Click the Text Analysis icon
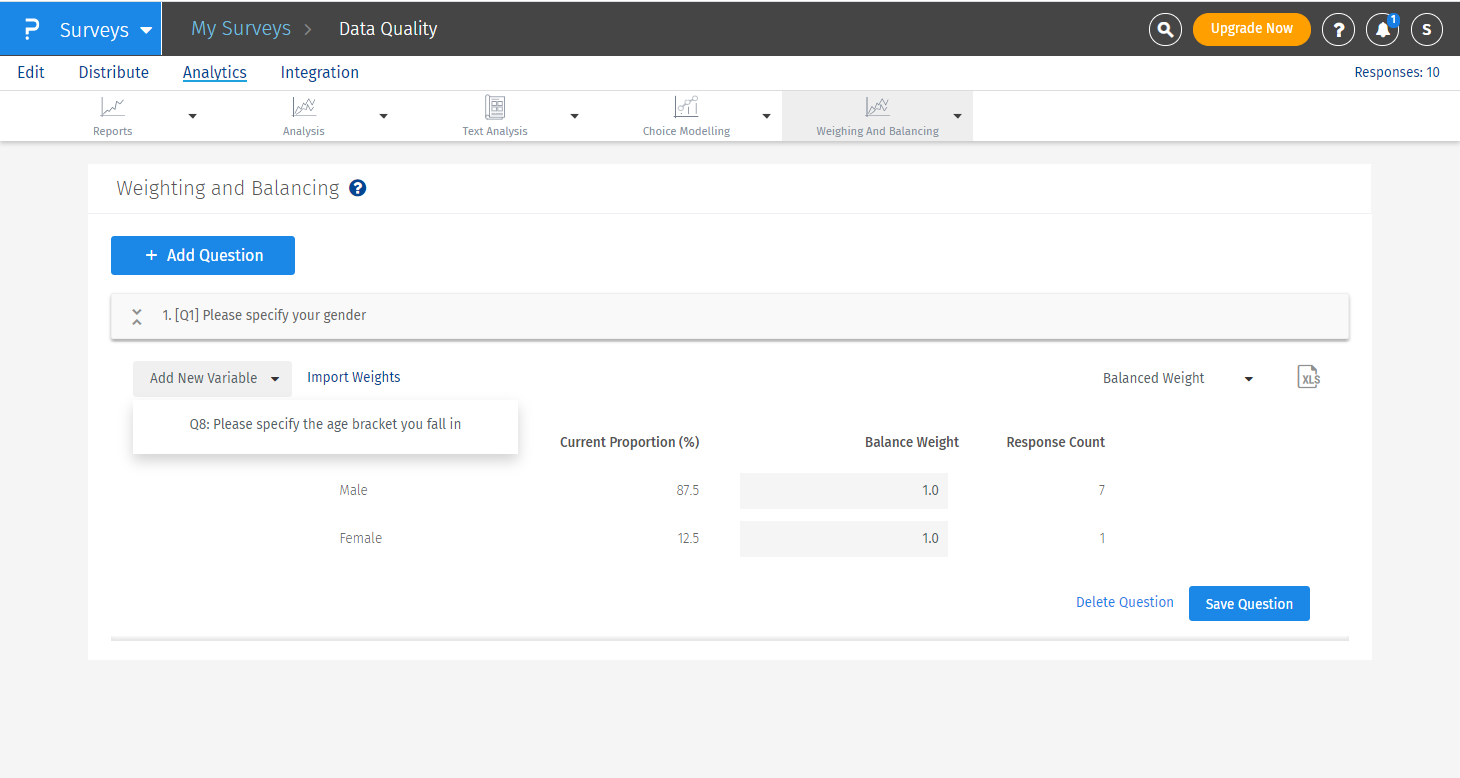This screenshot has width=1460, height=778. click(x=495, y=107)
